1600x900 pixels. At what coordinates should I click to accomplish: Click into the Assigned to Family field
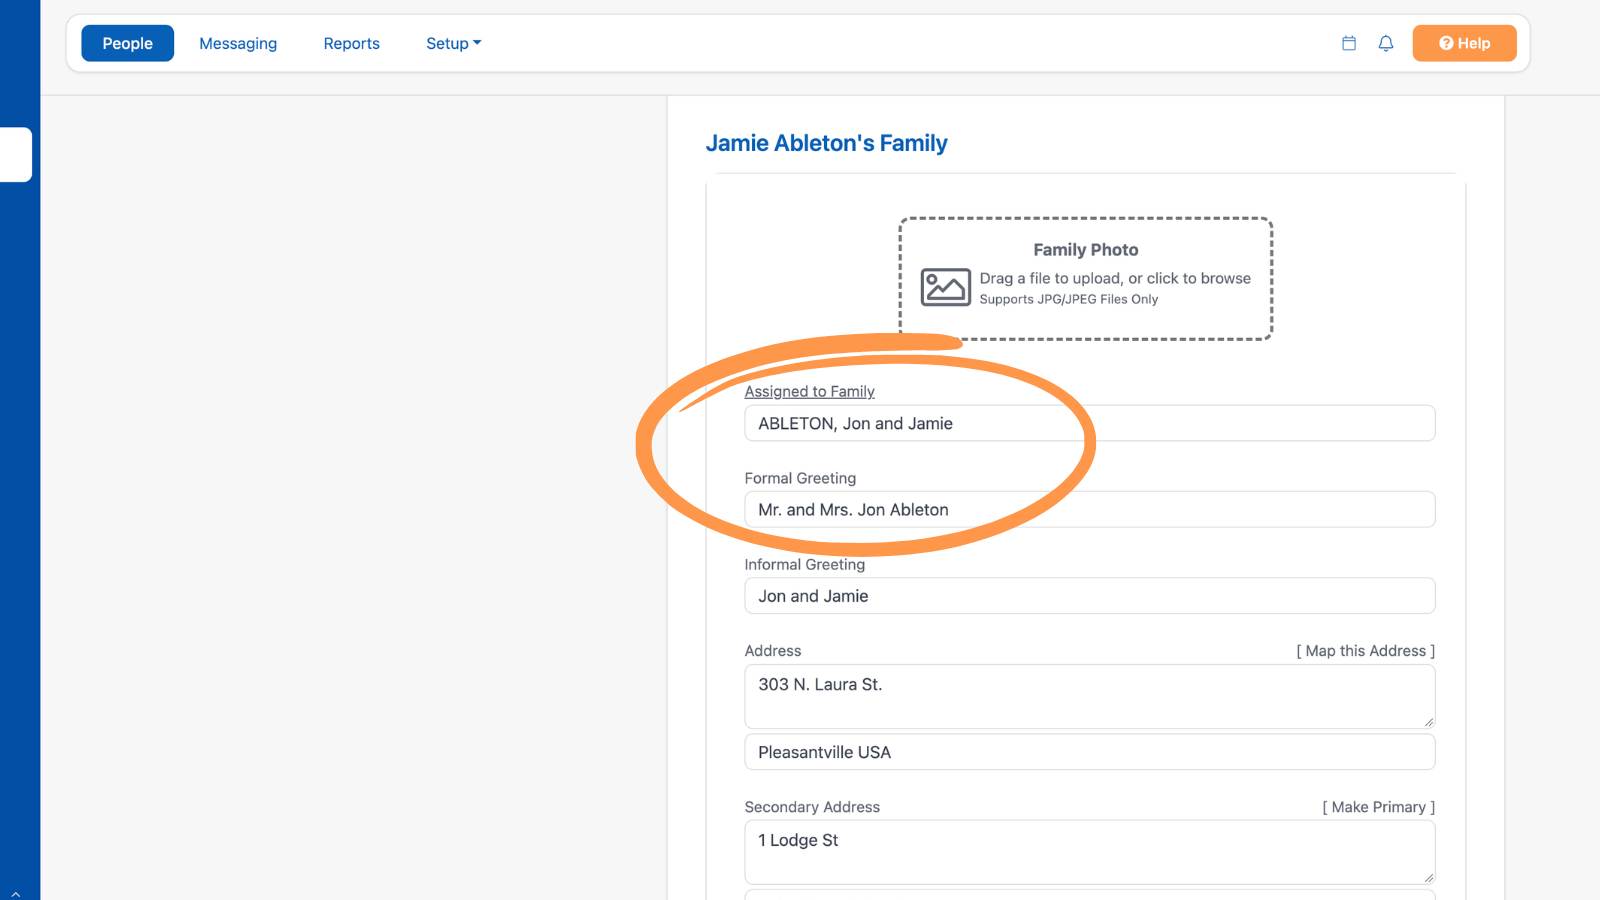1090,423
